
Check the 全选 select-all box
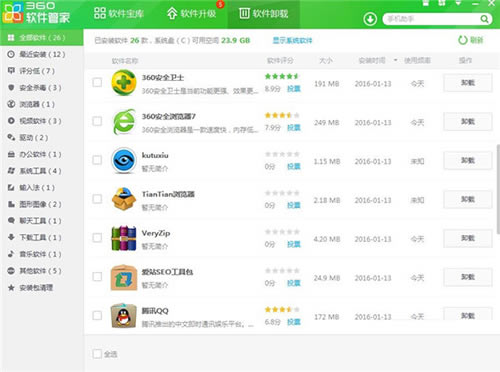click(97, 354)
